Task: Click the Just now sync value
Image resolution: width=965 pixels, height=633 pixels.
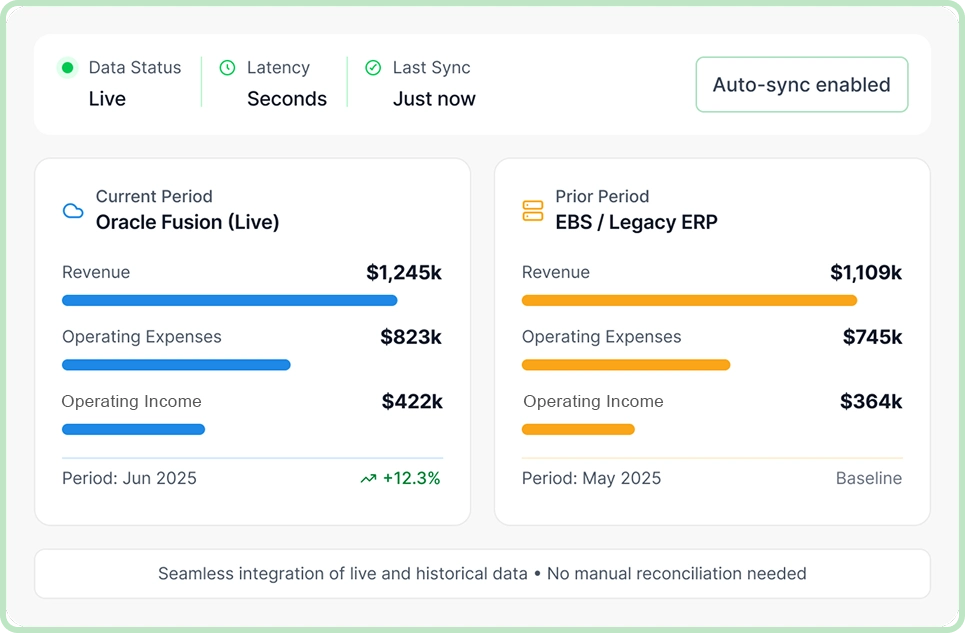Action: tap(434, 99)
